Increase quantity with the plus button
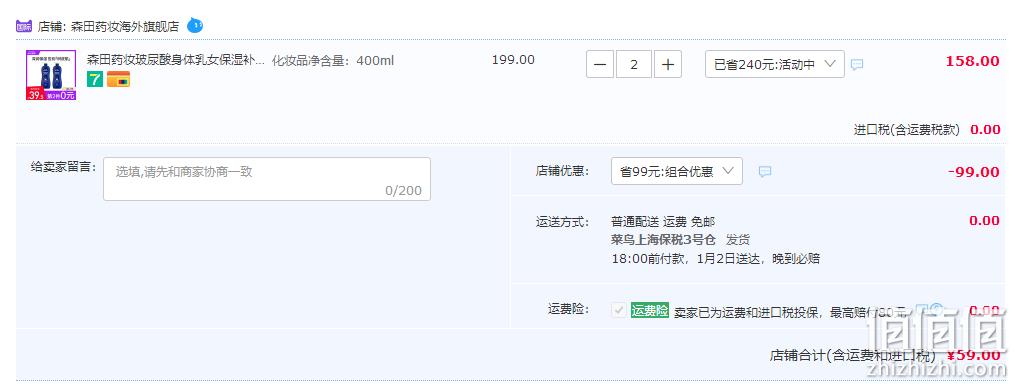This screenshot has width=1016, height=386. pos(667,64)
